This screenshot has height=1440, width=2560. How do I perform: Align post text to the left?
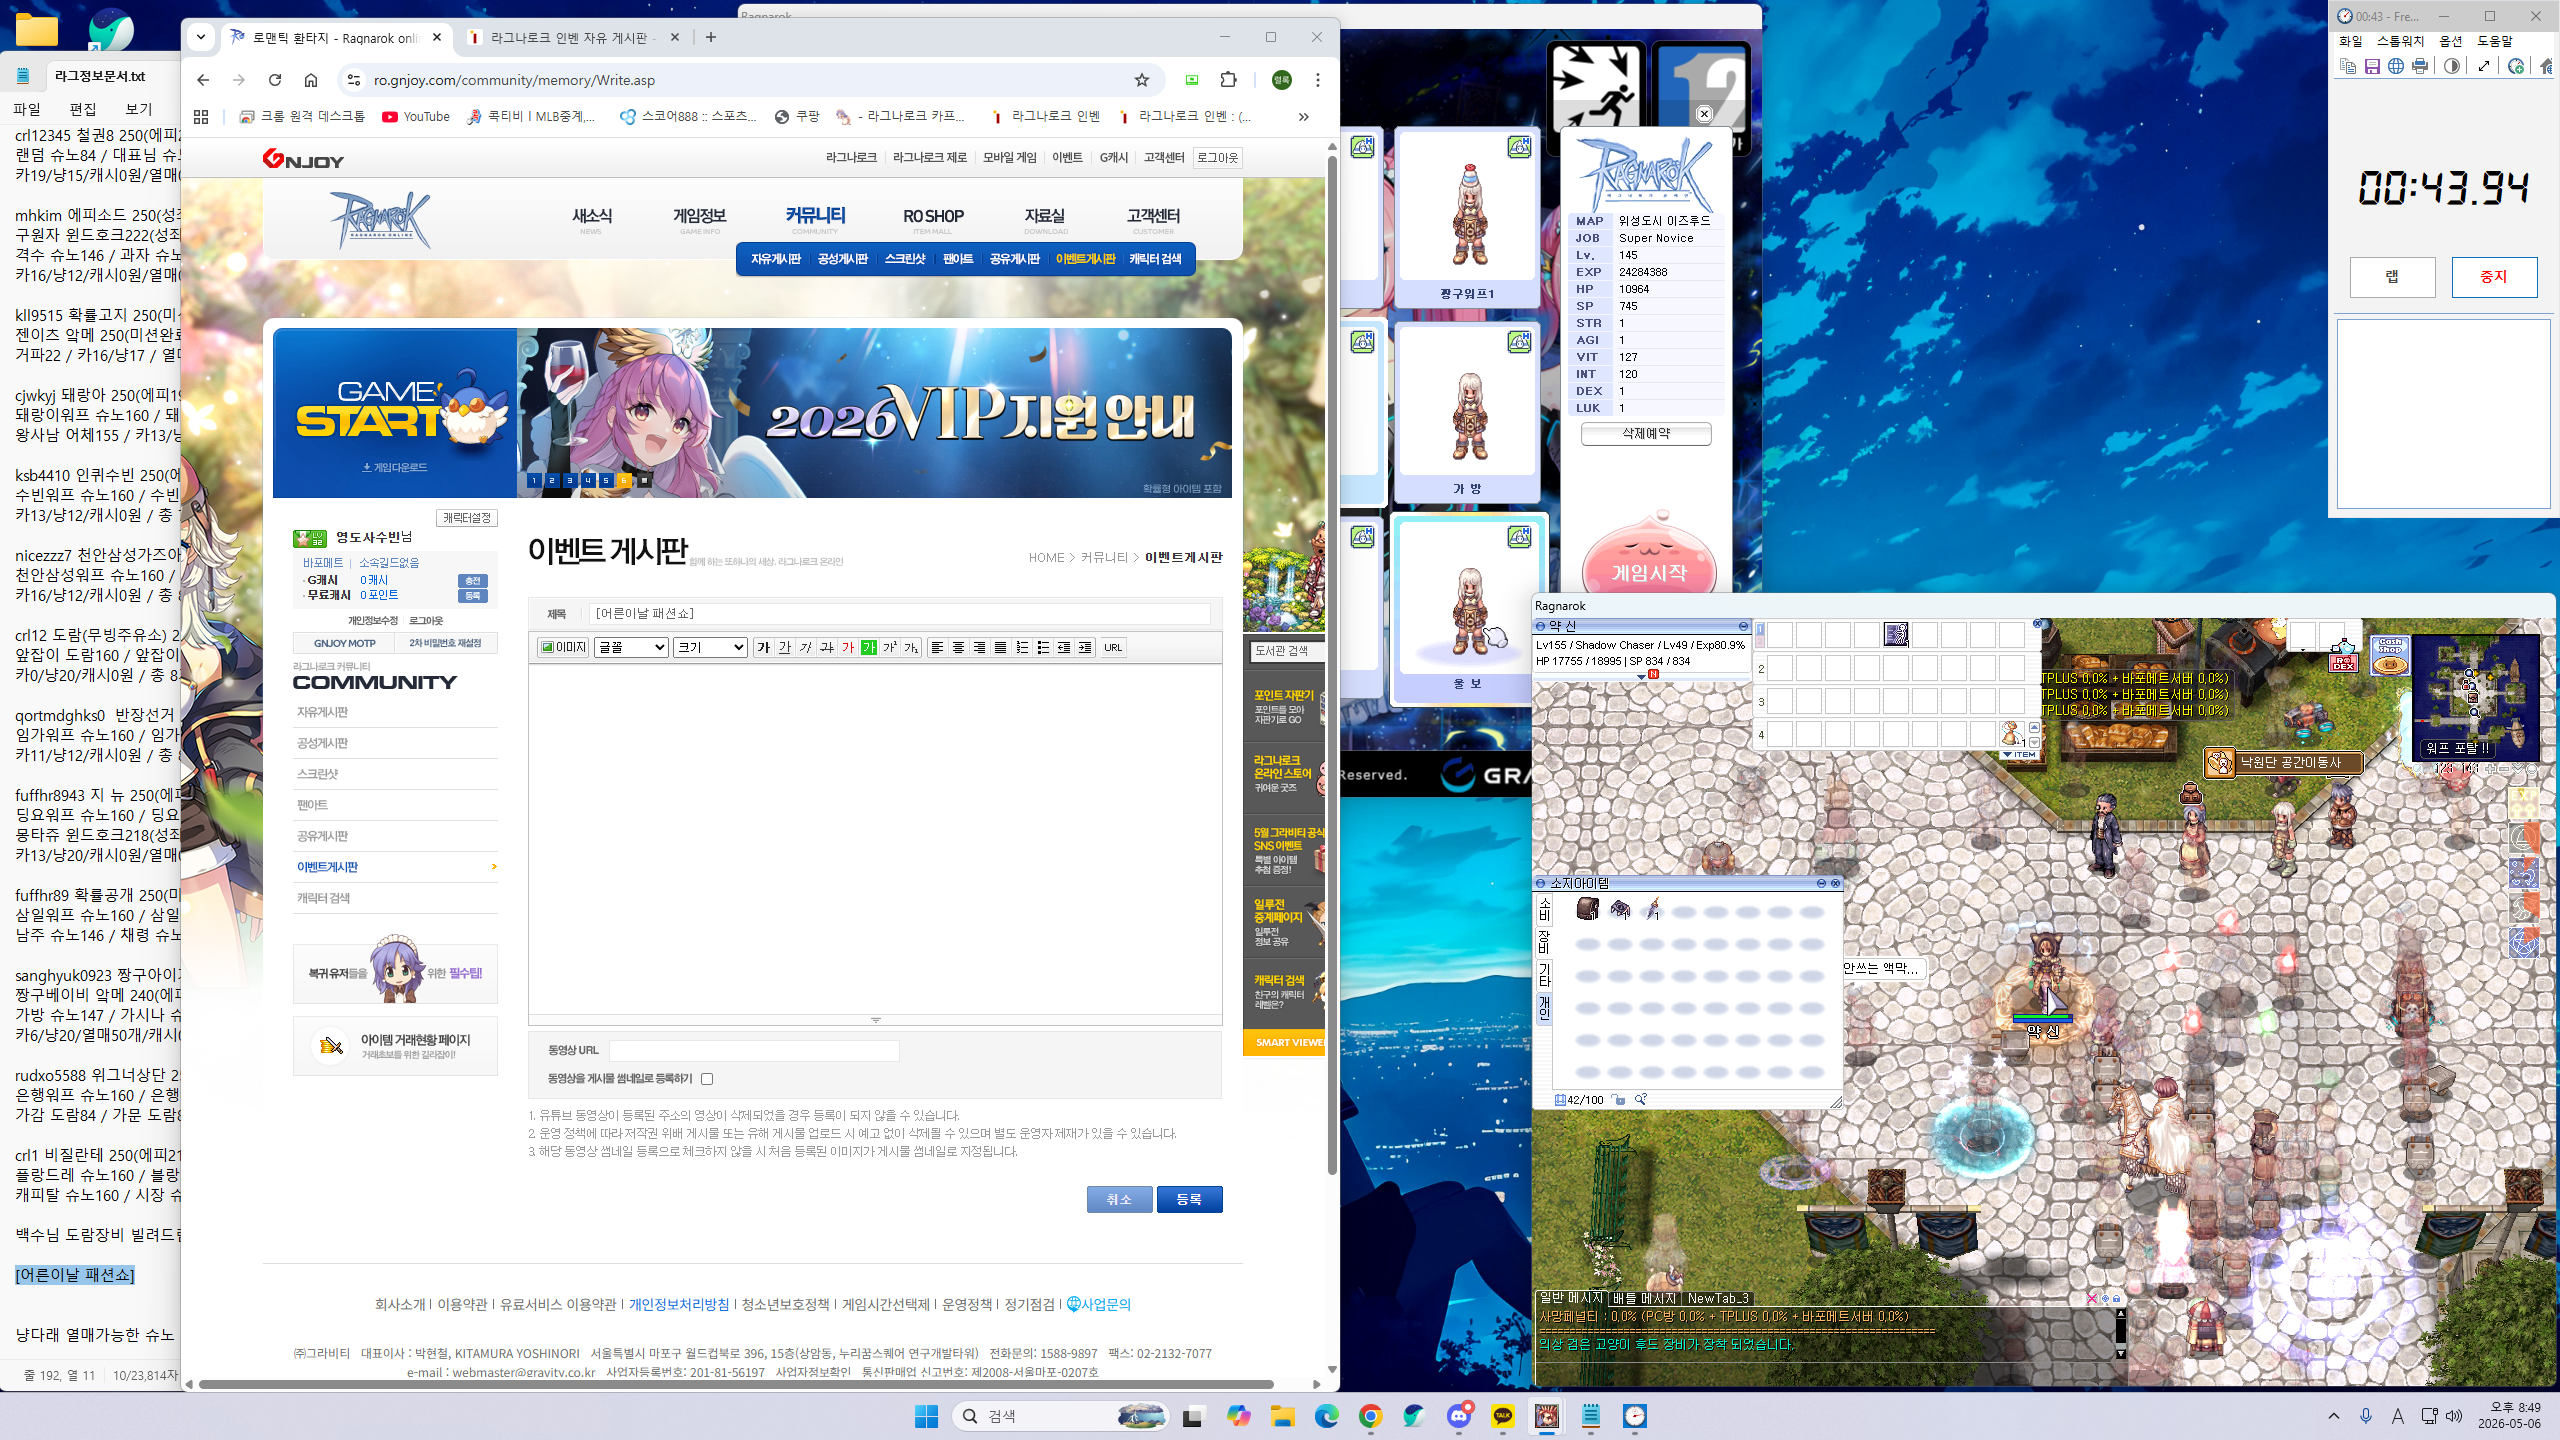[937, 648]
